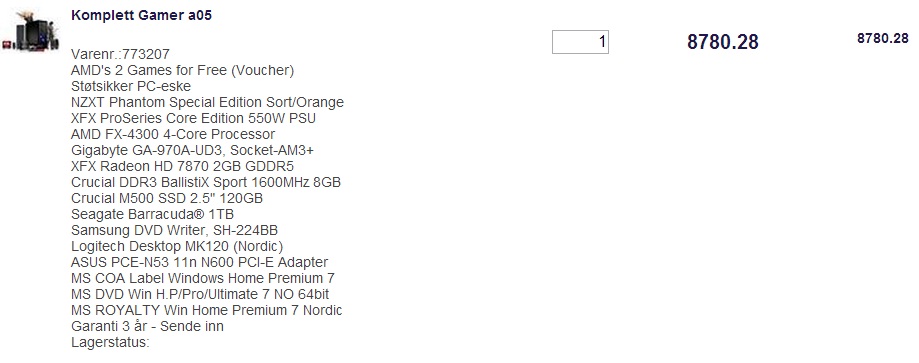Image resolution: width=919 pixels, height=363 pixels.
Task: Select Seagate Barracuda 1TB line
Action: point(152,215)
